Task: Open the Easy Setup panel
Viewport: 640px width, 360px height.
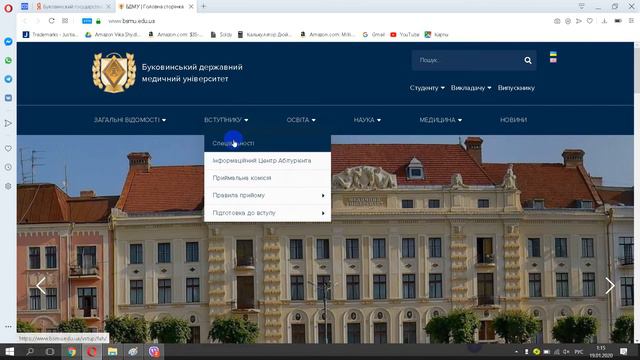Action: tap(631, 21)
